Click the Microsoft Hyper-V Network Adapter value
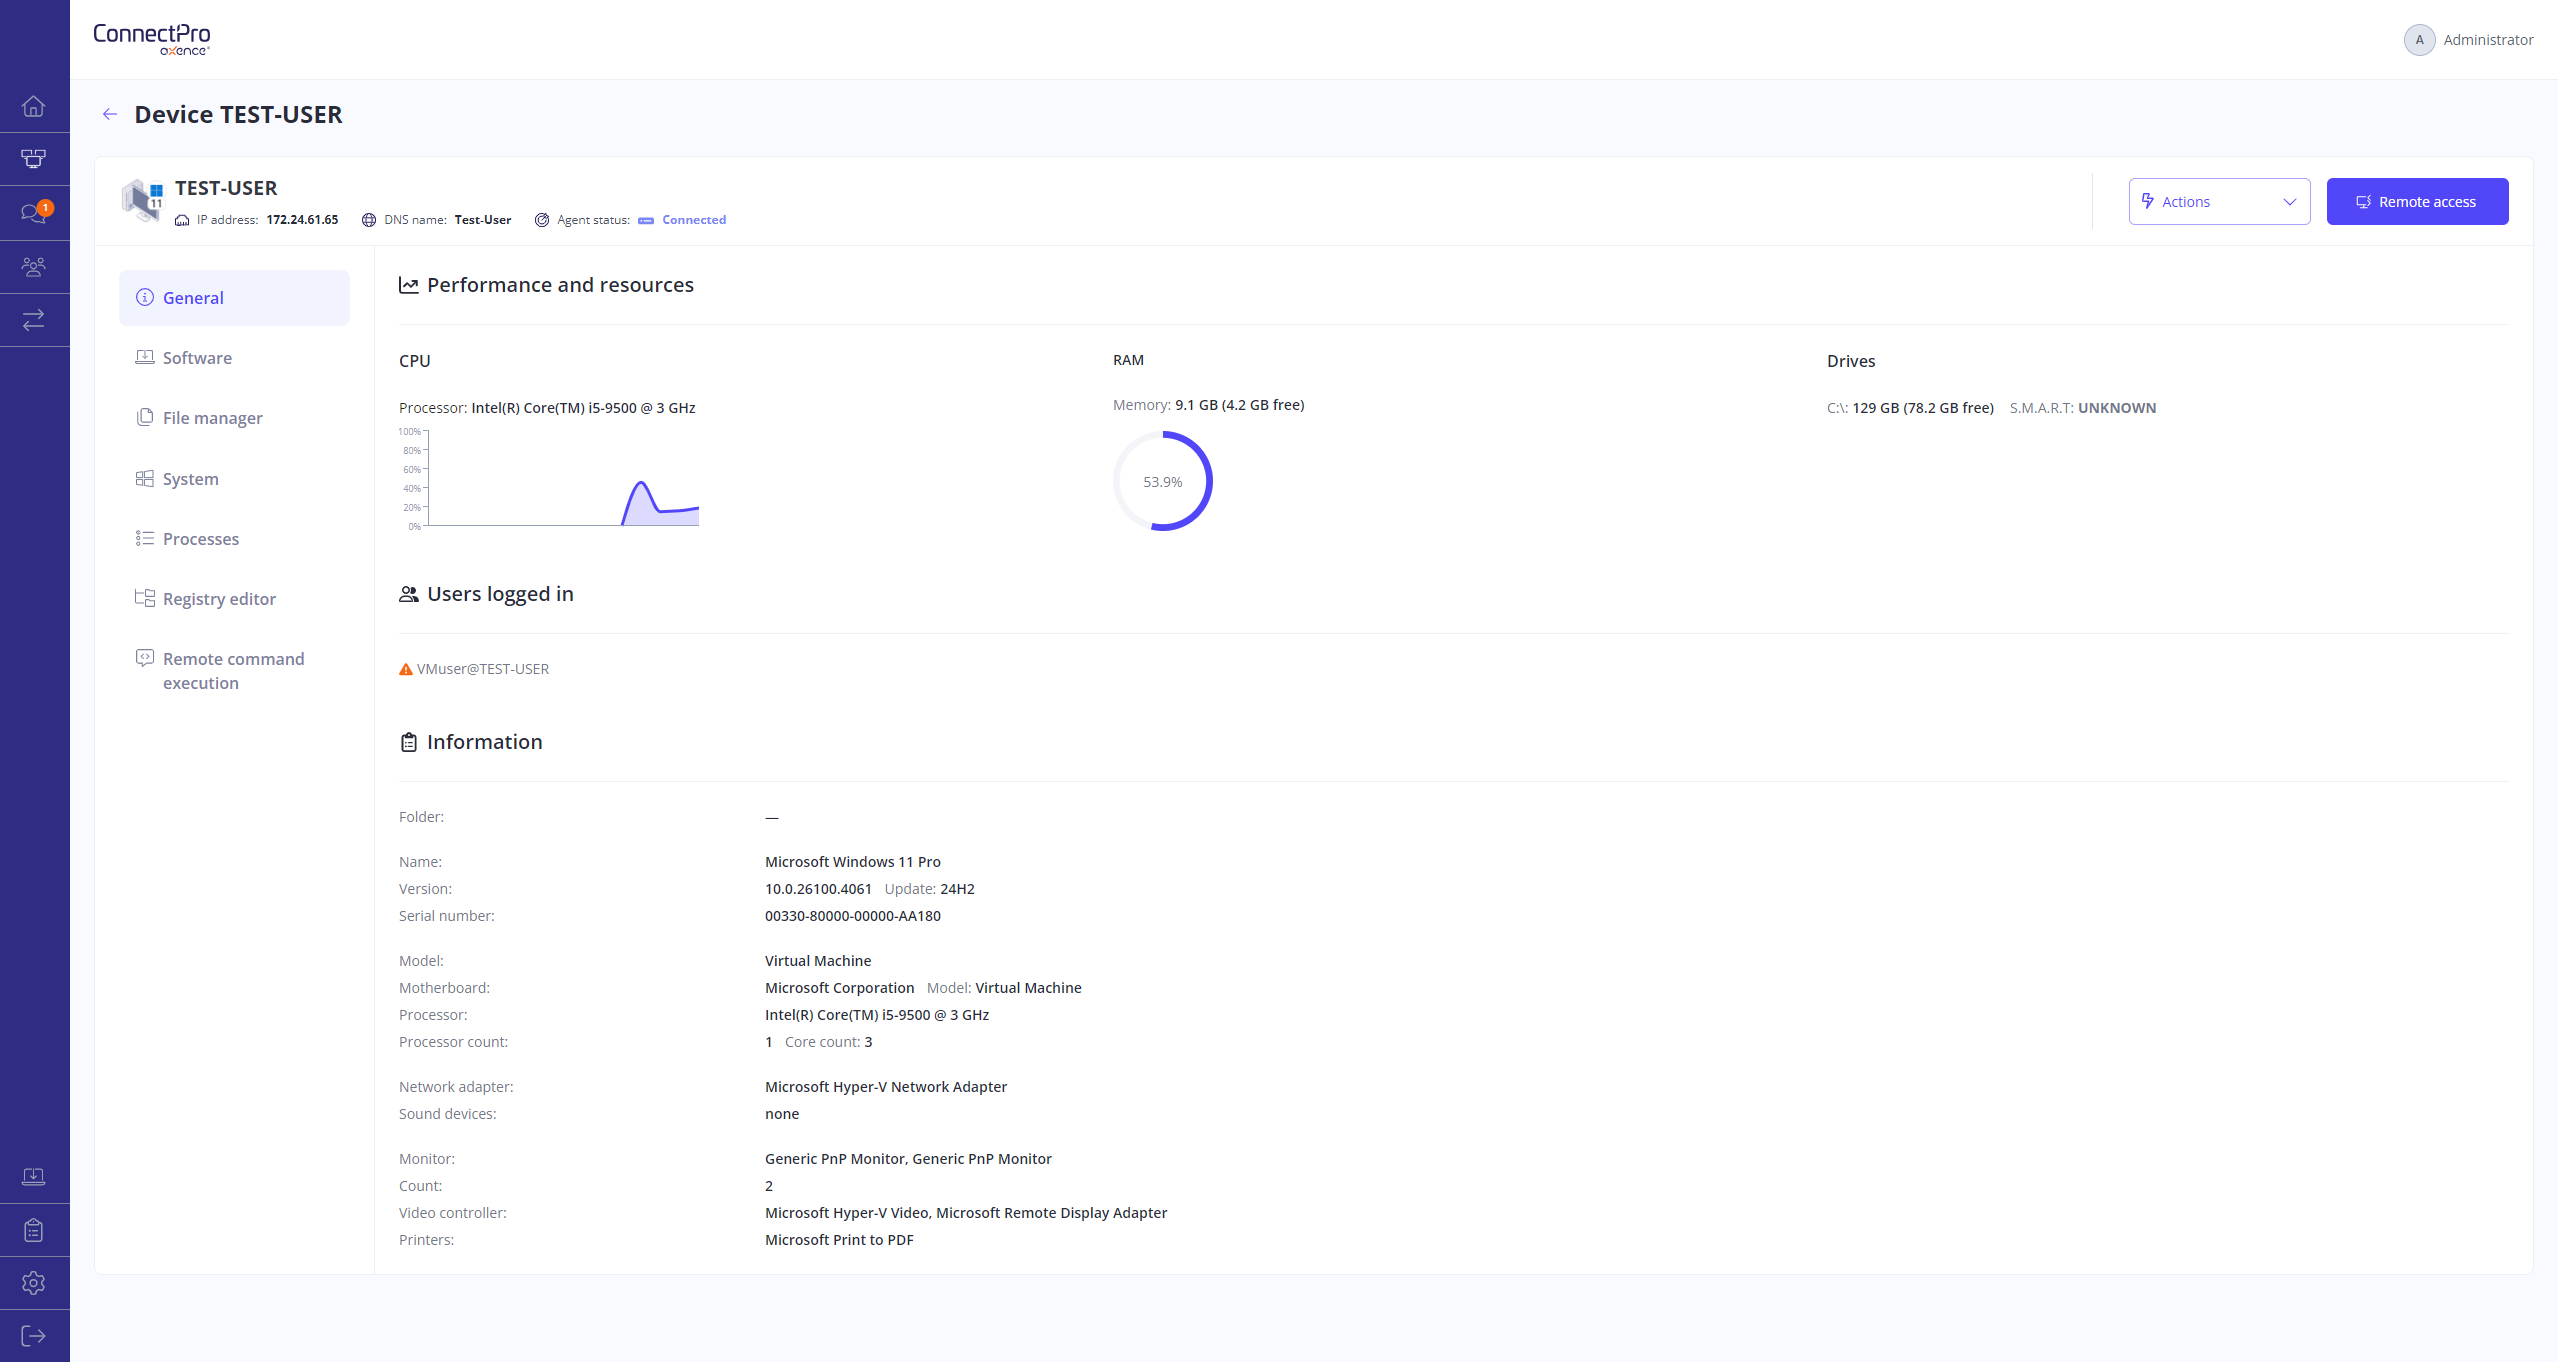Image resolution: width=2558 pixels, height=1362 pixels. click(886, 1087)
